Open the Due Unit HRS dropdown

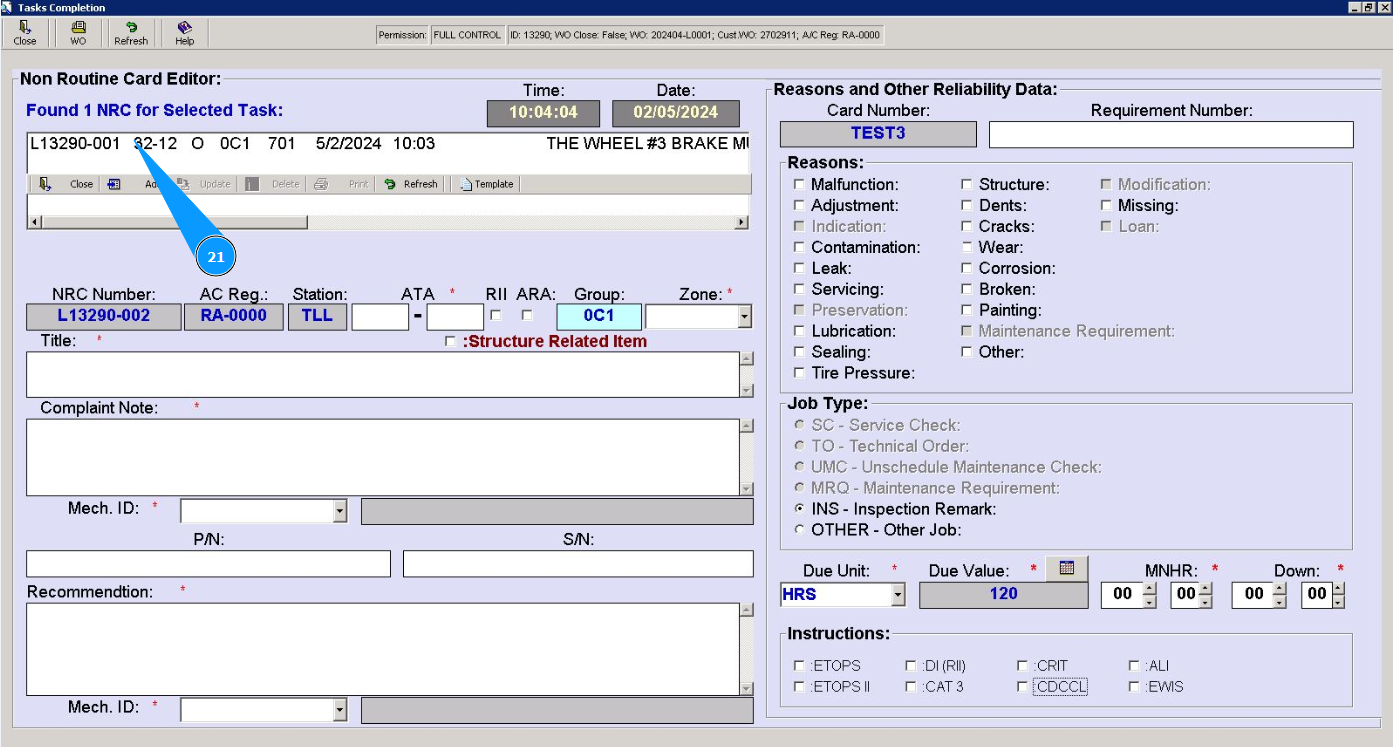(x=897, y=595)
